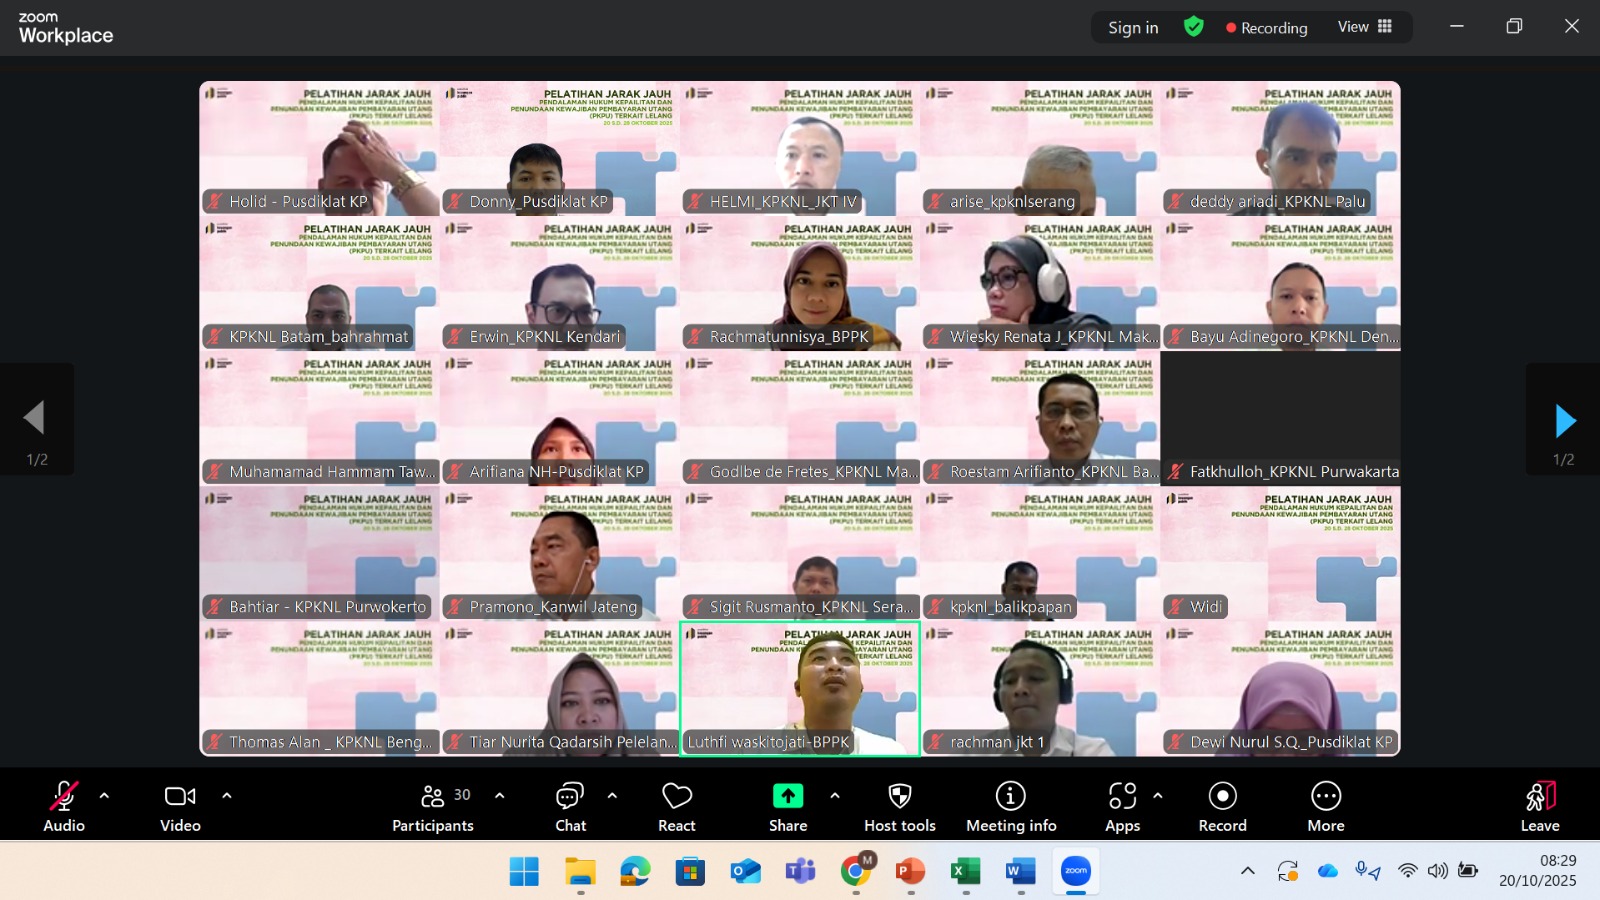Toggle the meeting Record button
The height and width of the screenshot is (900, 1600).
coord(1222,805)
